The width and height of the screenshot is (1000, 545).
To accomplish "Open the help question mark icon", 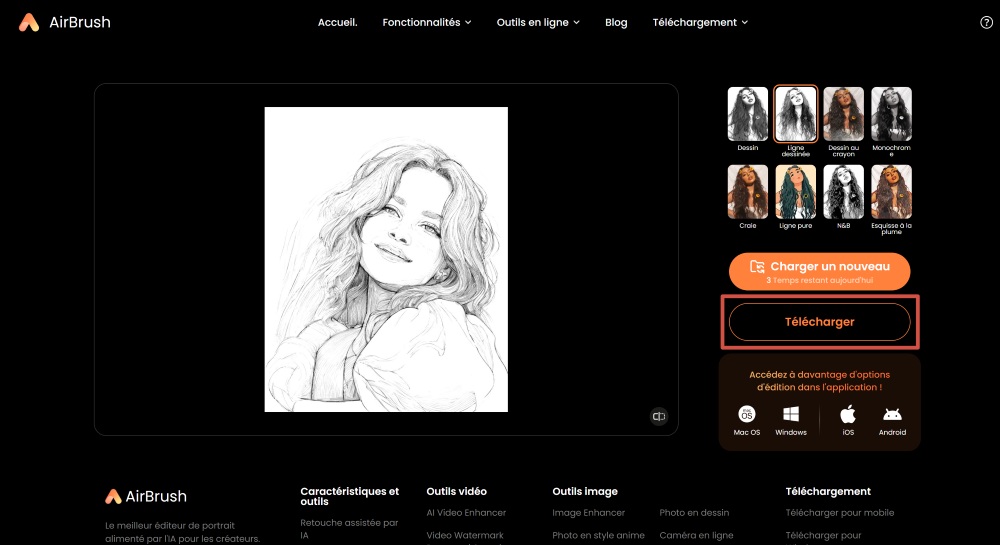I will 986,22.
